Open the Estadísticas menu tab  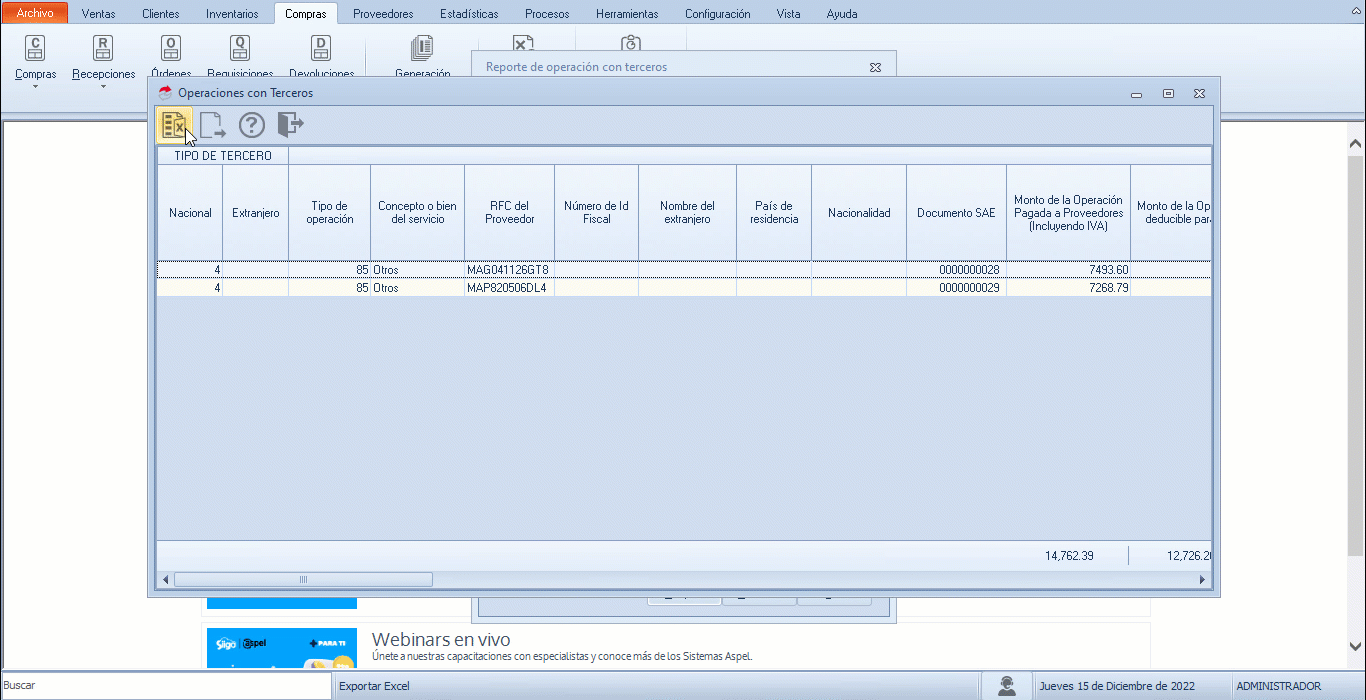[469, 14]
